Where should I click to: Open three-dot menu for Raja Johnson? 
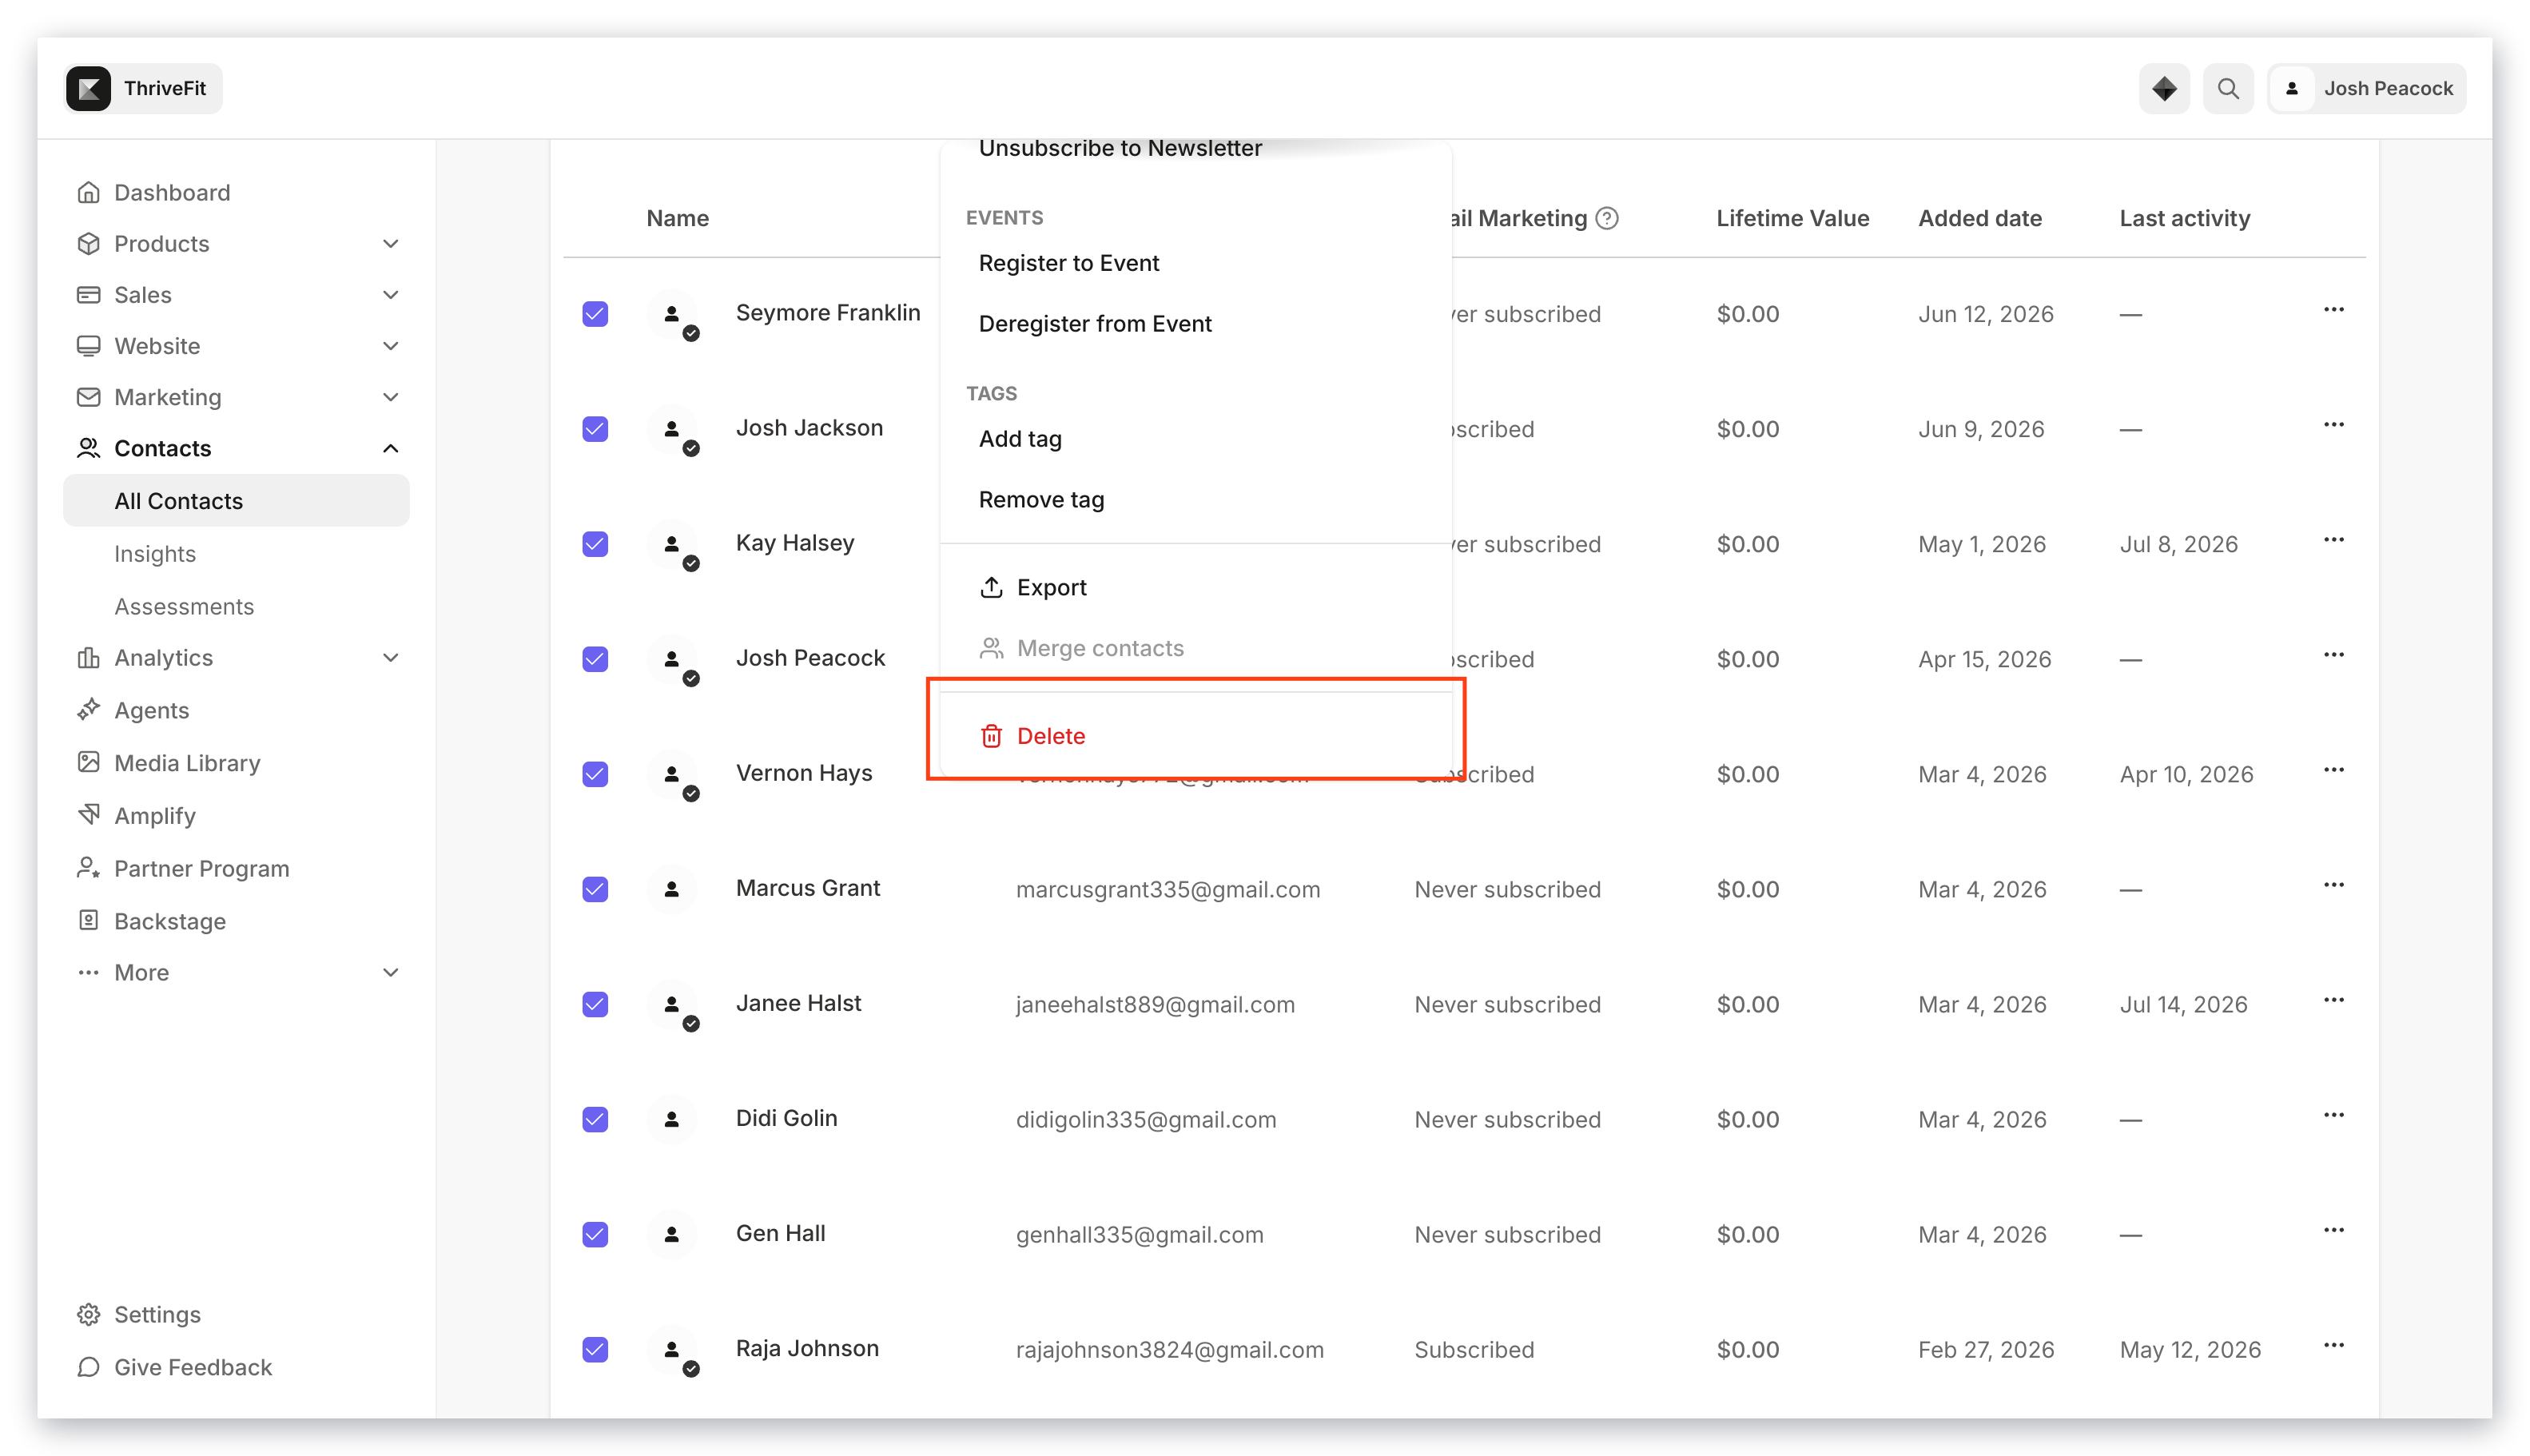[2333, 1345]
